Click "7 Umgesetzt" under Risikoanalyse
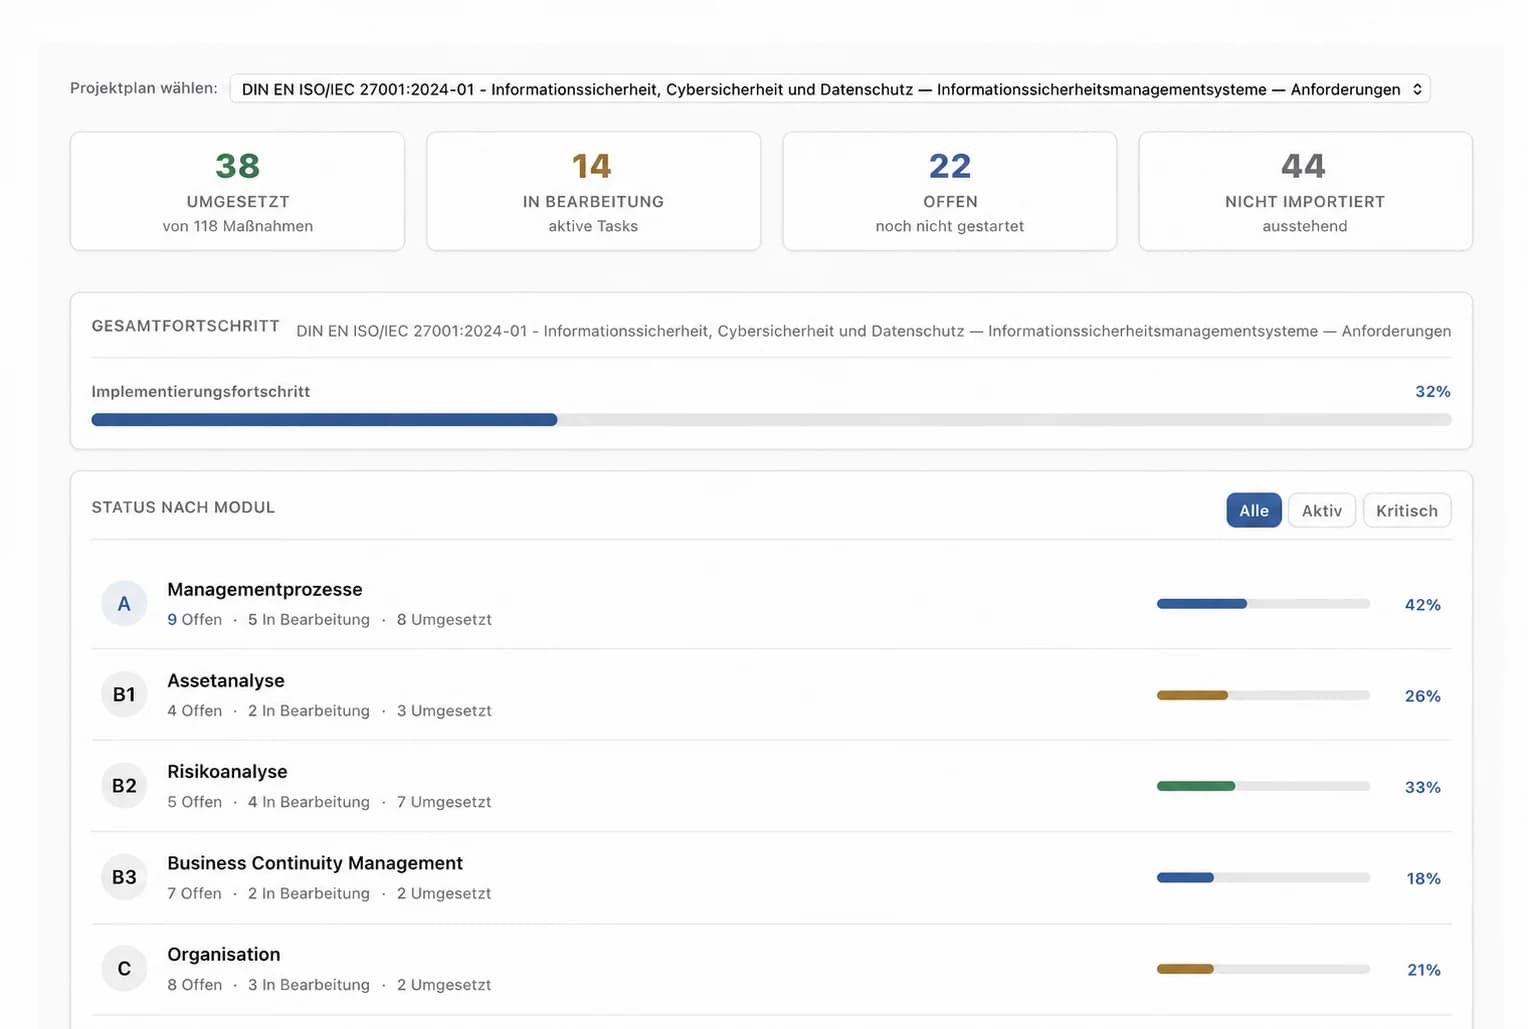This screenshot has width=1528, height=1029. click(x=444, y=802)
